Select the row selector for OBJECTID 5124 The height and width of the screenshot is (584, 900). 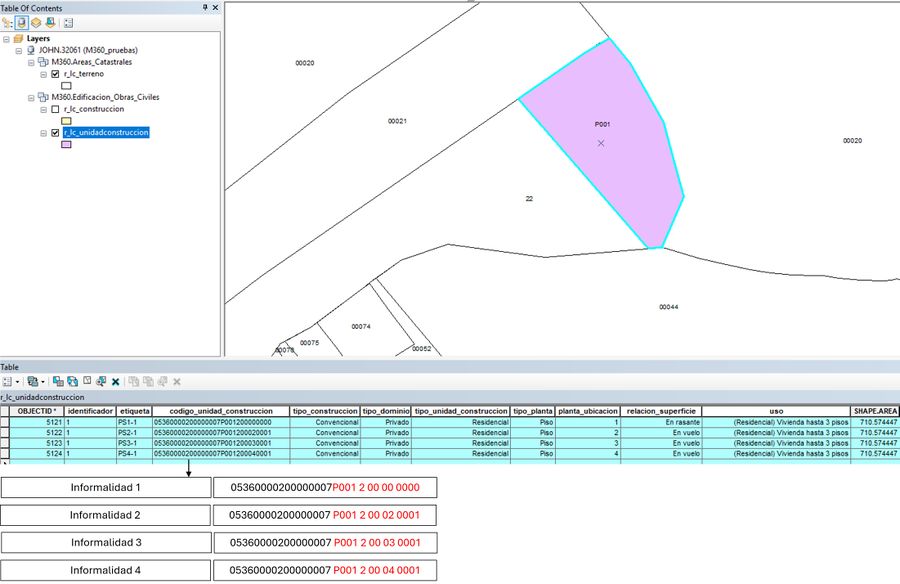point(5,454)
